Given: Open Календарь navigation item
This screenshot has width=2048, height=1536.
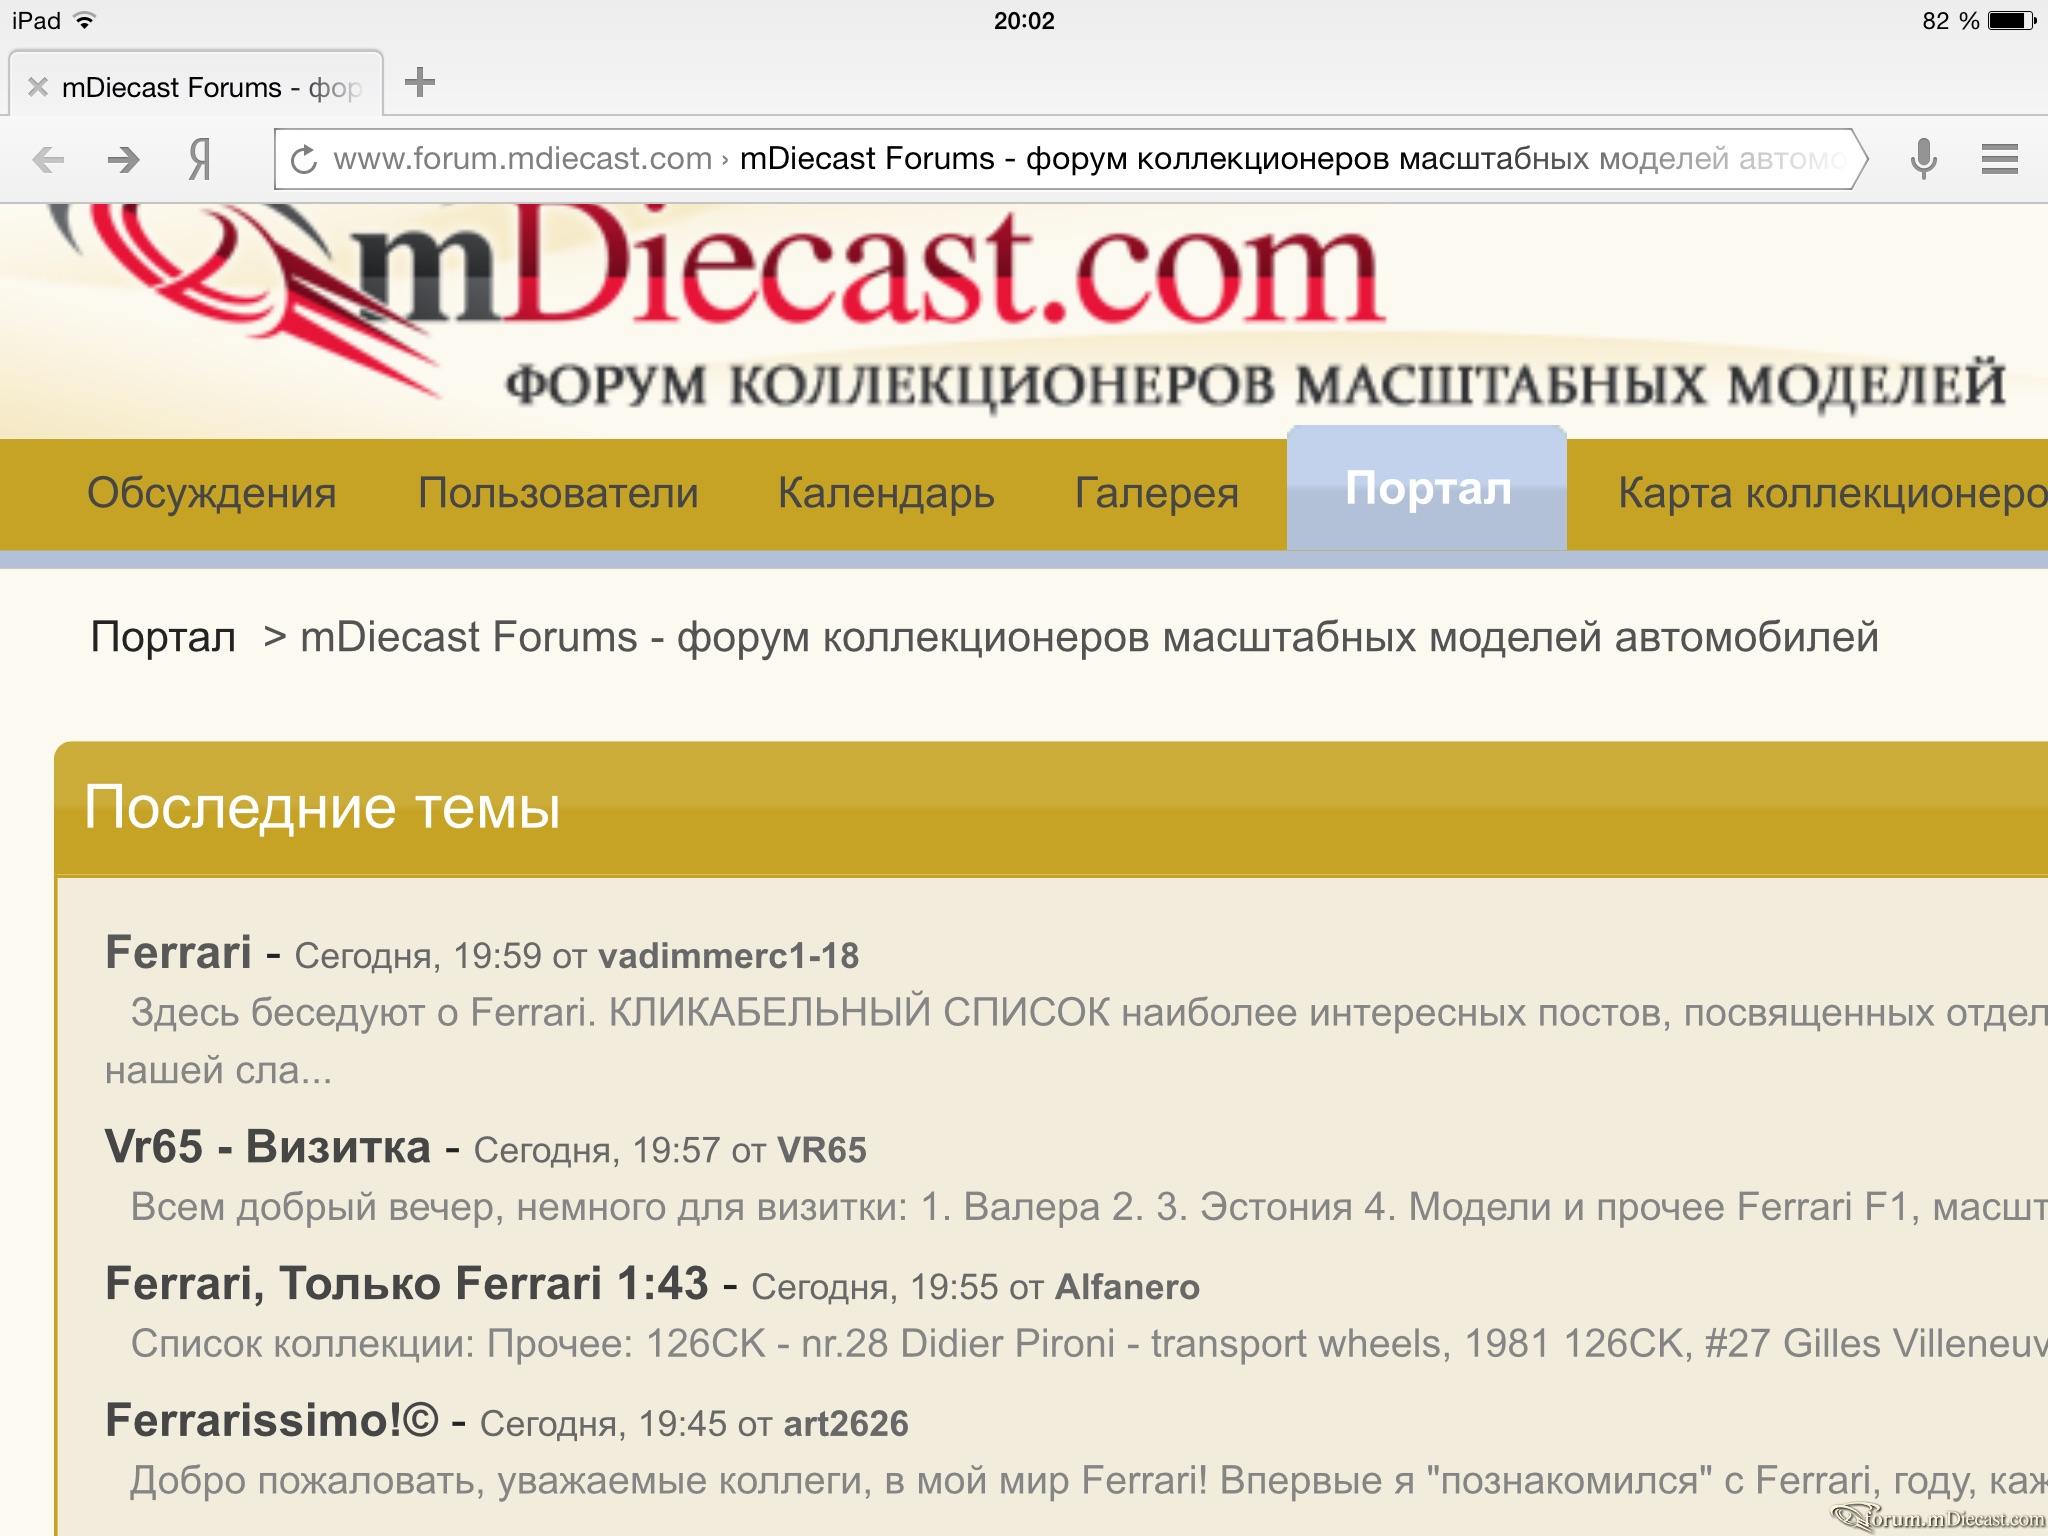Looking at the screenshot, I should [886, 493].
